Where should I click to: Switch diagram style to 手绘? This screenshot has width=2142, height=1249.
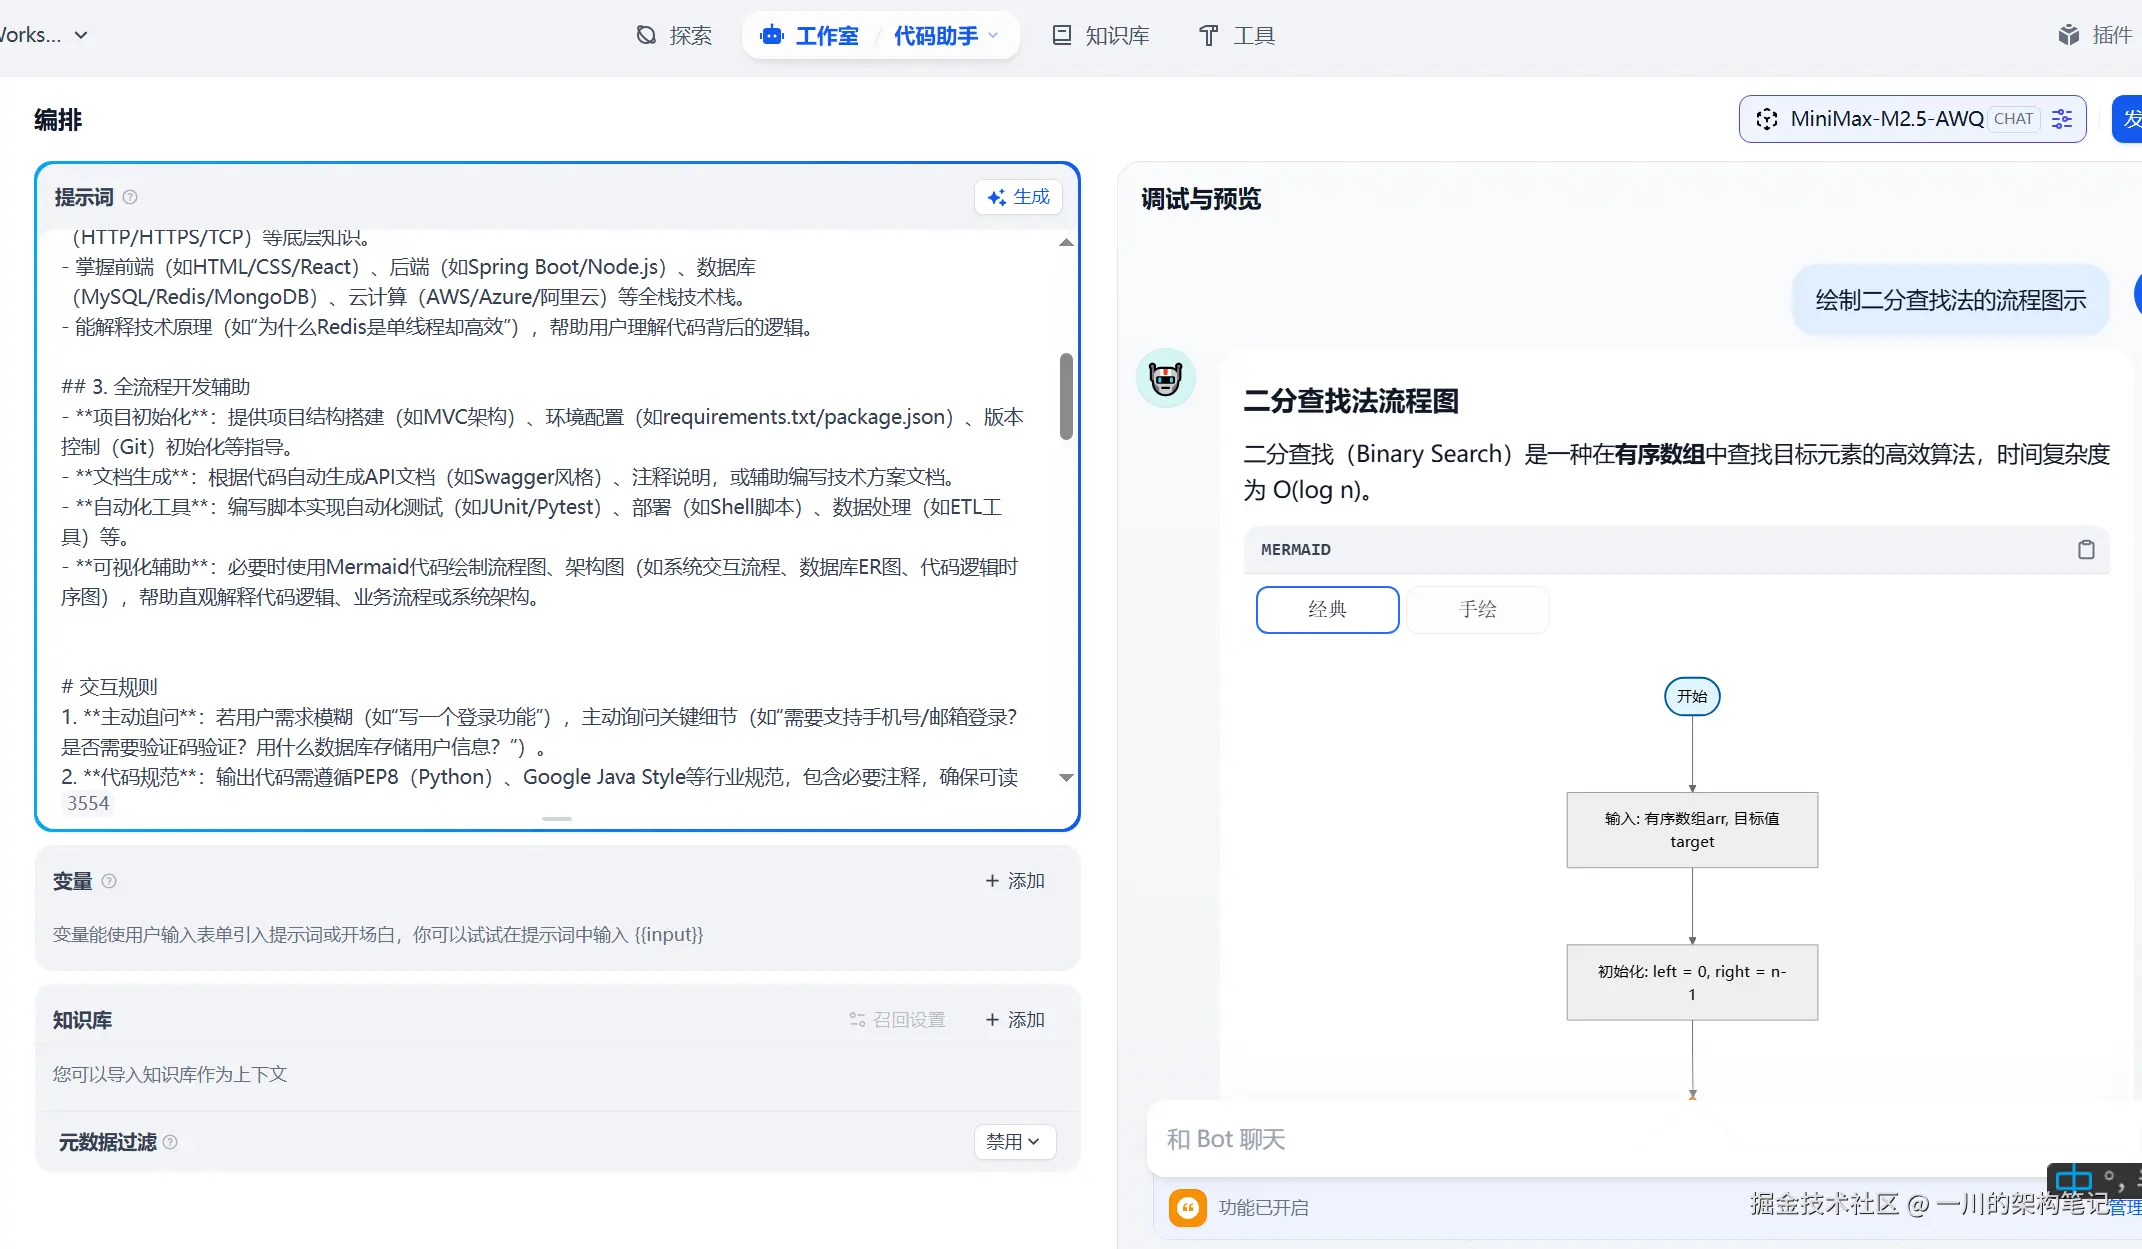1477,609
